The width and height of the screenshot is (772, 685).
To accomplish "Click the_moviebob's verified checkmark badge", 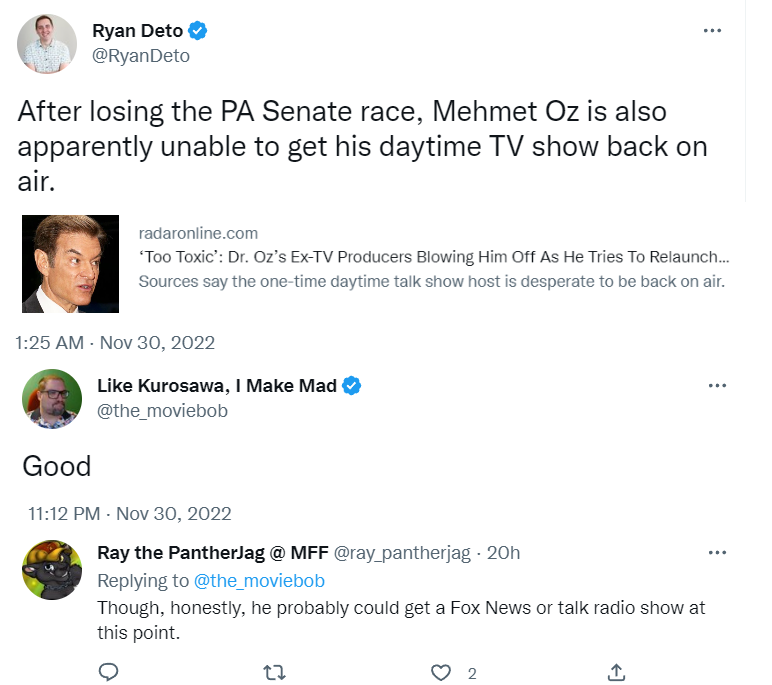I will pos(352,386).
